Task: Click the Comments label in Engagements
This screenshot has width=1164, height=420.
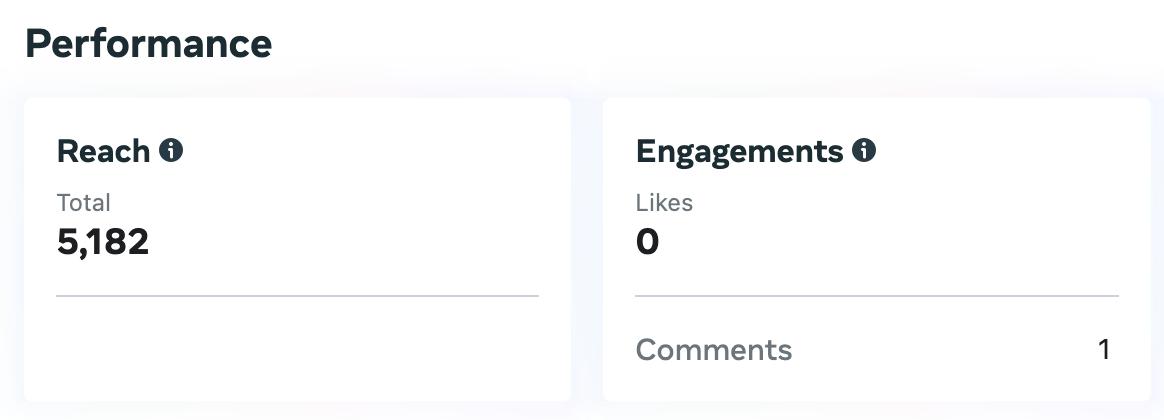Action: [713, 350]
